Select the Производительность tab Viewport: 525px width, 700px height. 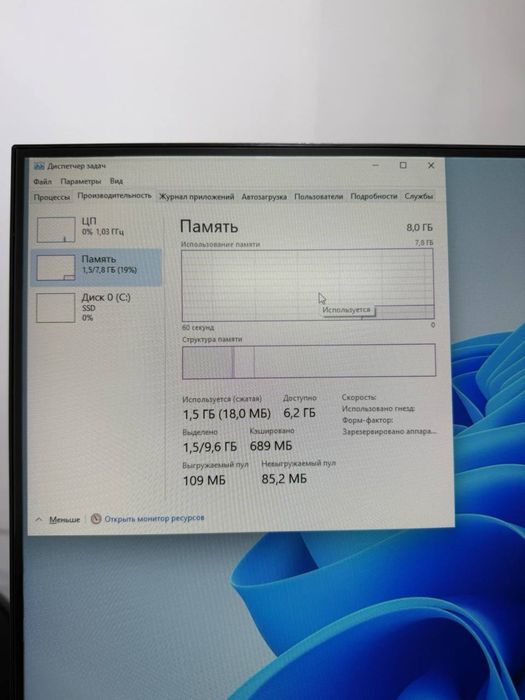[115, 196]
